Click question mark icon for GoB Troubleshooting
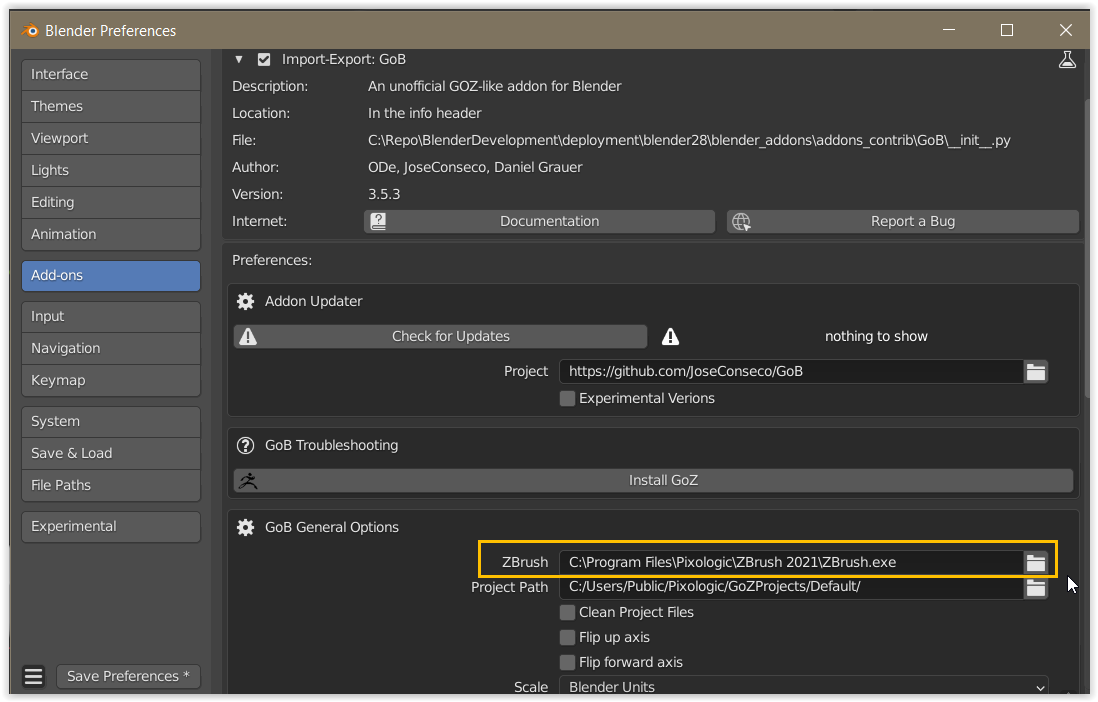This screenshot has height=702, width=1098. tap(246, 445)
